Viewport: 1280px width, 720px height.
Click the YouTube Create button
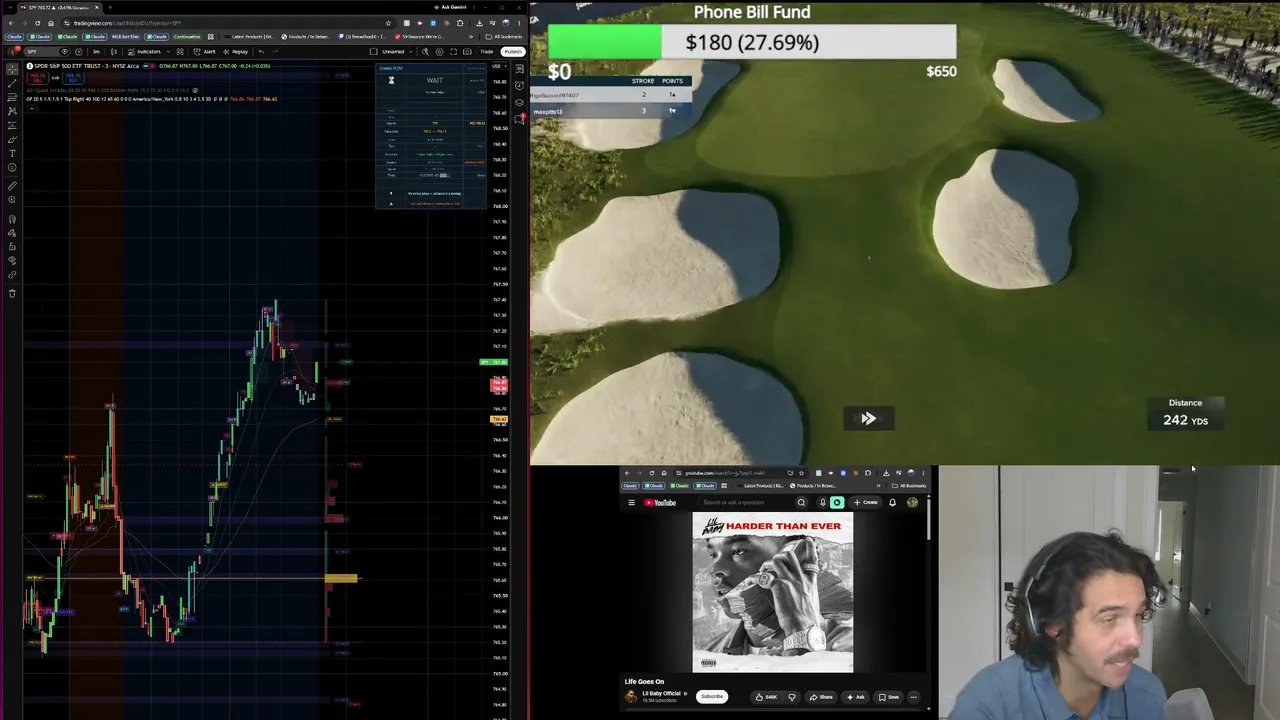coord(866,503)
